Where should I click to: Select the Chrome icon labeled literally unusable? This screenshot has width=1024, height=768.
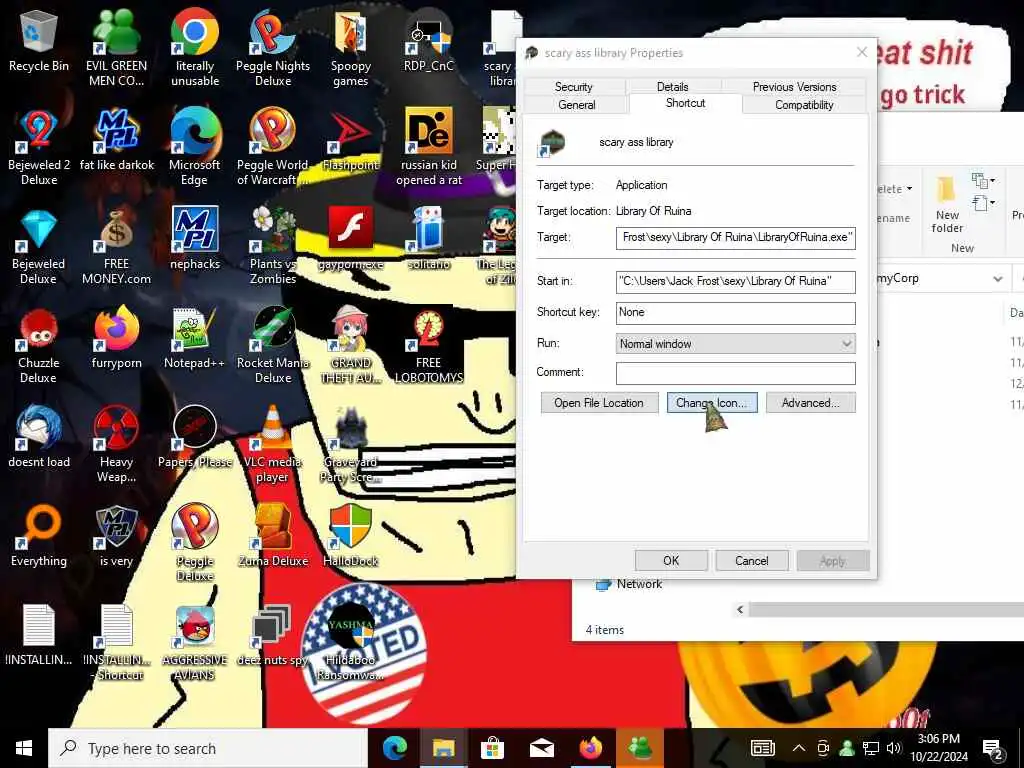tap(195, 46)
